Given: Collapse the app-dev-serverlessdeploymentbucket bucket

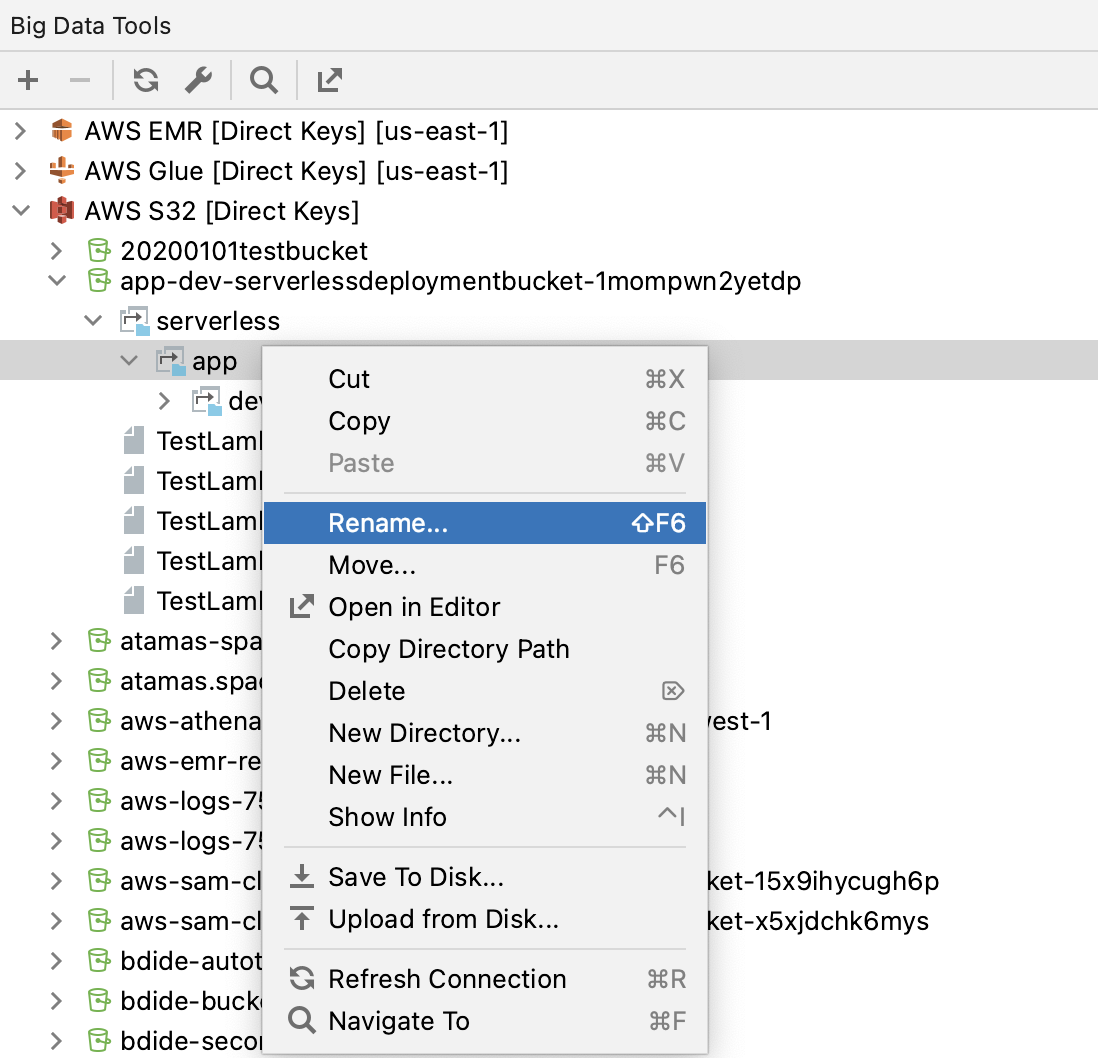Looking at the screenshot, I should (x=57, y=280).
